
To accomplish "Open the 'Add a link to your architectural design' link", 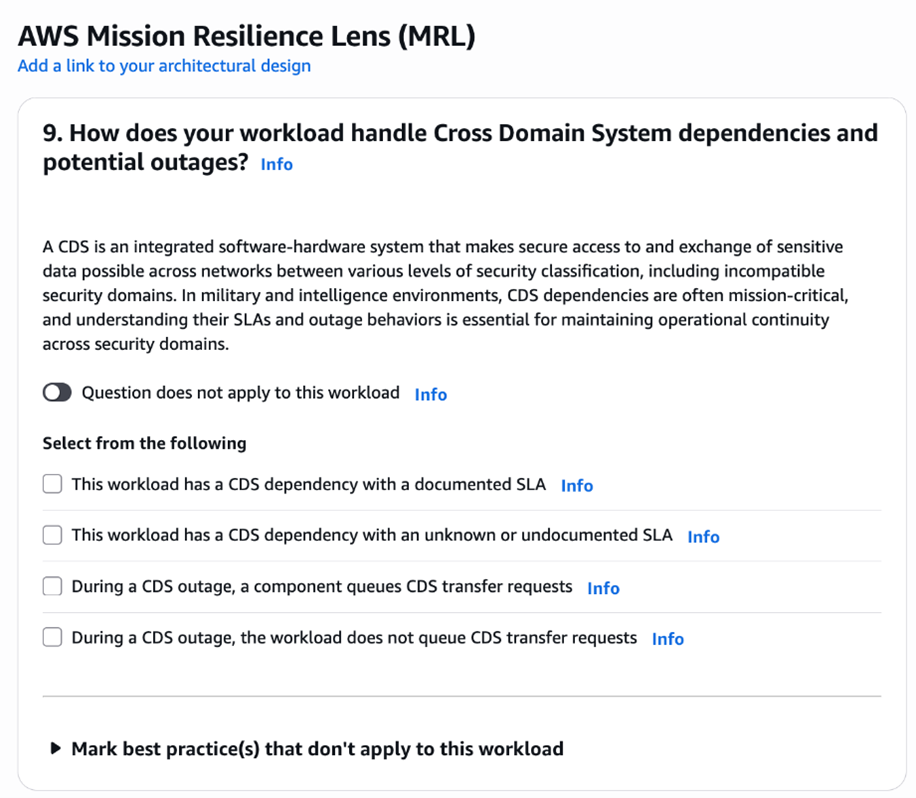I will click(x=164, y=66).
